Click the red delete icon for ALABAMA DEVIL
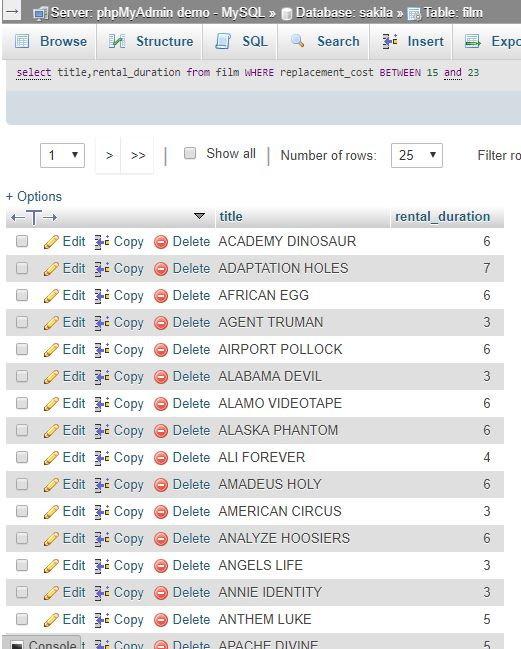Viewport: 521px width, 649px height. point(161,377)
